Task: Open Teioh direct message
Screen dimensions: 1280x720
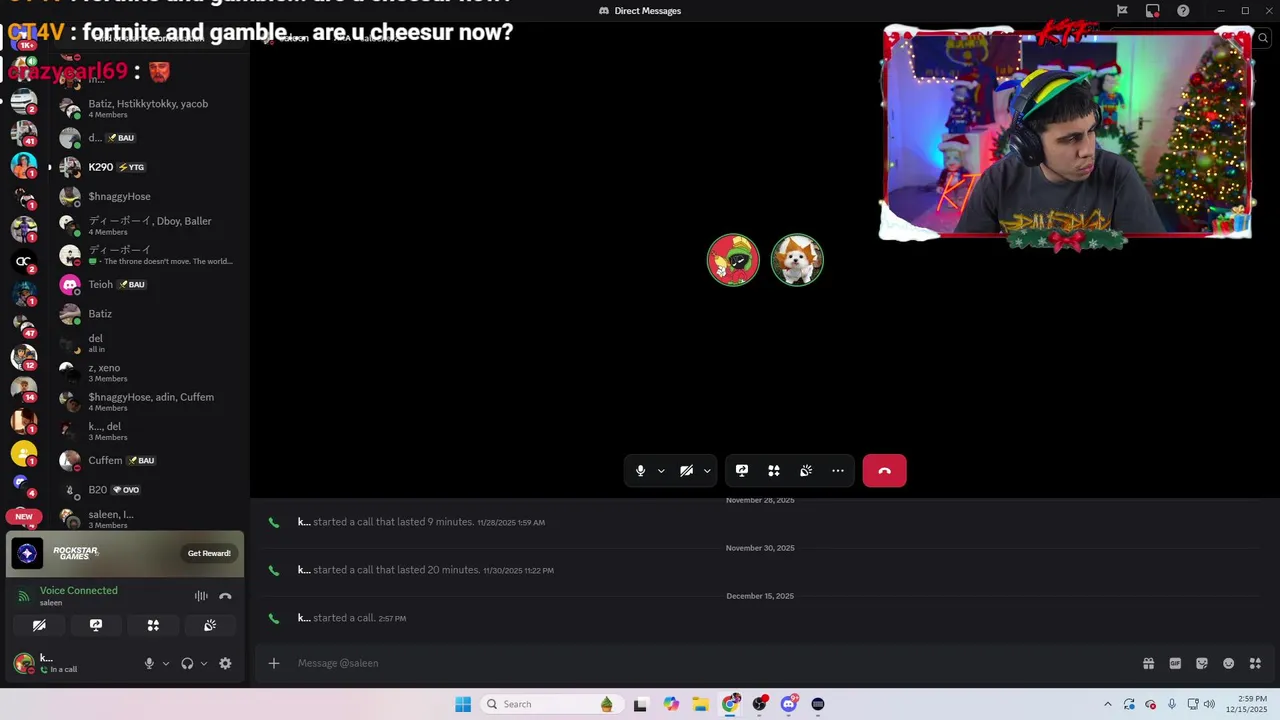Action: coord(148,284)
